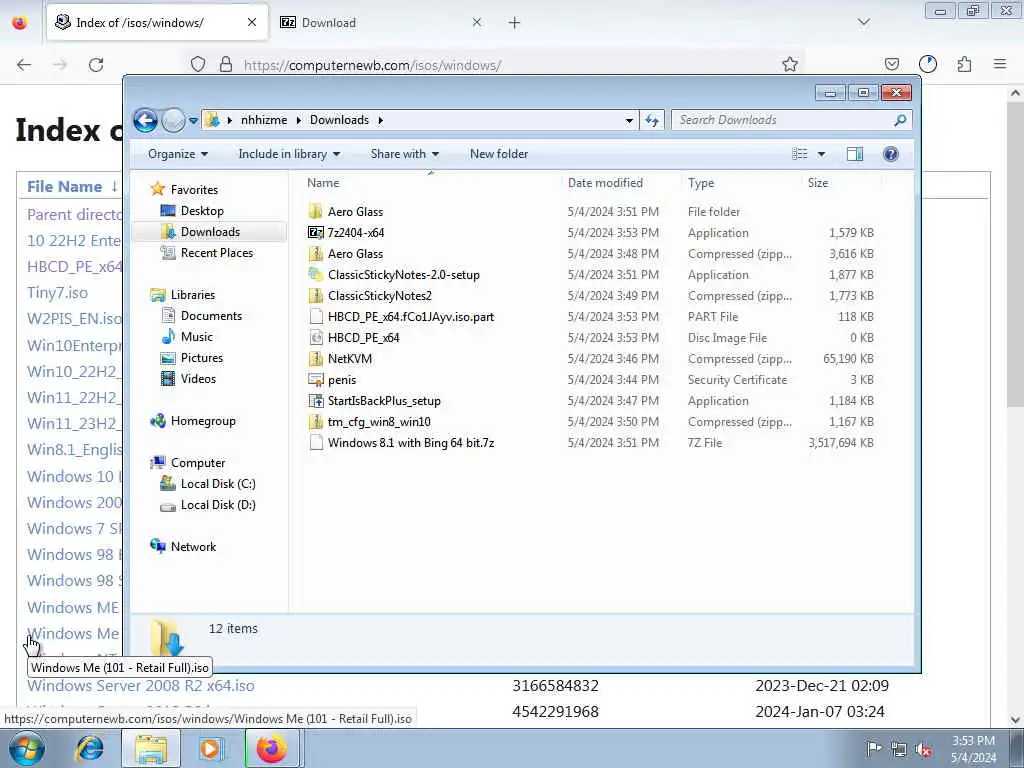
Task: Click the Refresh button in Explorer address bar
Action: [x=652, y=120]
